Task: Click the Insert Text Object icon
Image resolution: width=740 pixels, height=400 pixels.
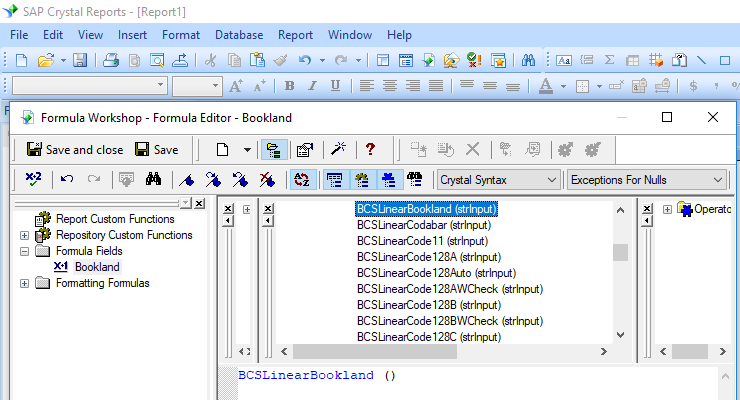Action: click(x=563, y=60)
